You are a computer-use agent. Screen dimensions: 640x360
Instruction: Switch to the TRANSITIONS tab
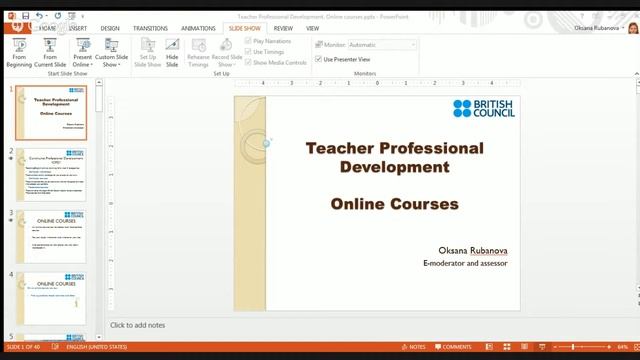[150, 28]
